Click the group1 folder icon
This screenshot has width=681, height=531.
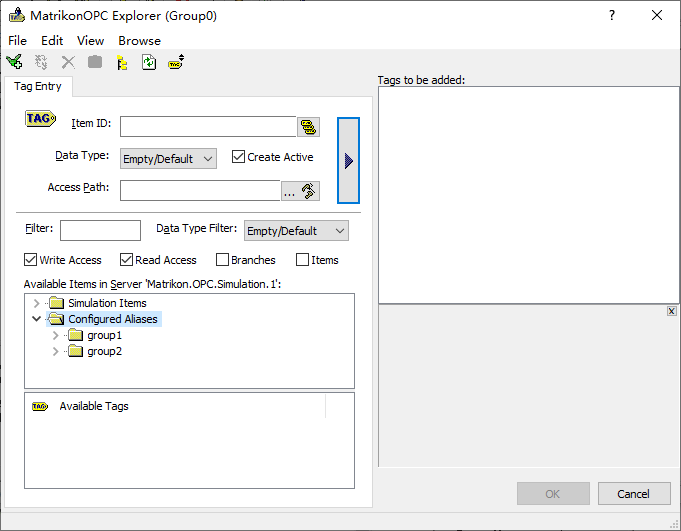pyautogui.click(x=76, y=335)
